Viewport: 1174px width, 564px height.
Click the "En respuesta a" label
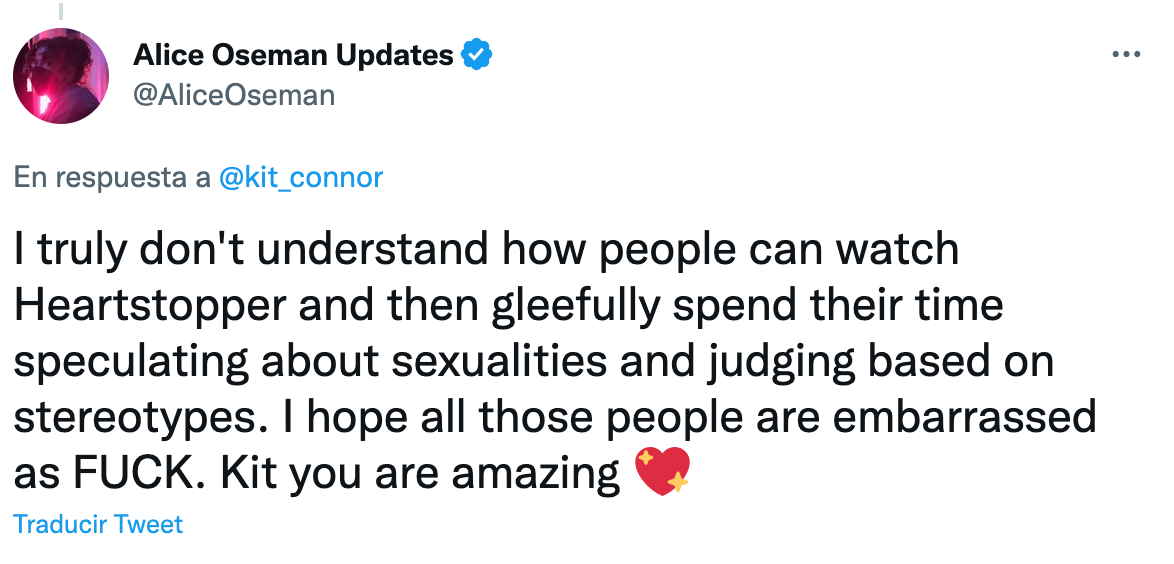112,178
